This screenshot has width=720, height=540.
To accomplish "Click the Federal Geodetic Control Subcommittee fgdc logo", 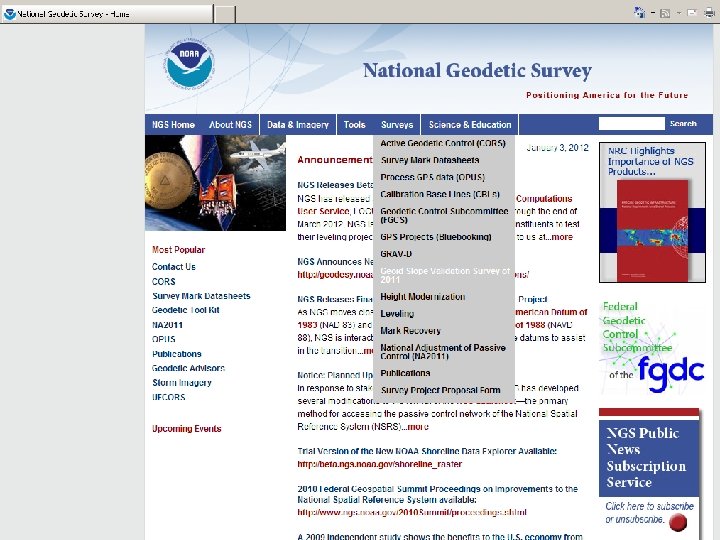I will [x=652, y=347].
